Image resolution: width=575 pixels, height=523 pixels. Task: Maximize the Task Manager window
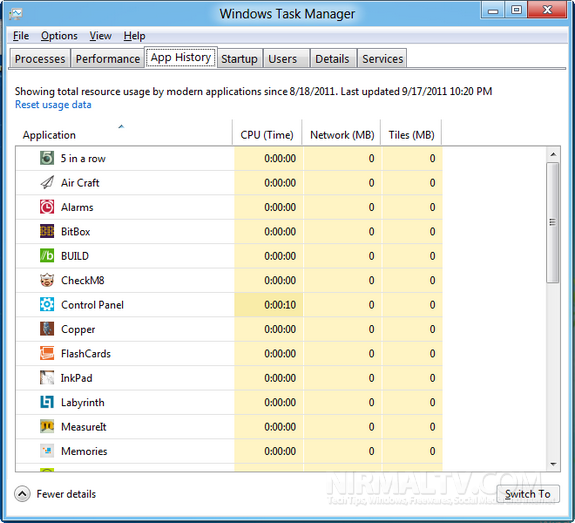[516, 10]
